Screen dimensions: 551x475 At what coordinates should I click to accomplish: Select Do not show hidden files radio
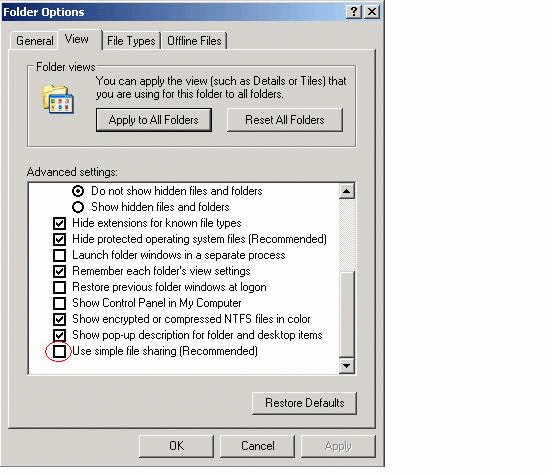tap(78, 191)
